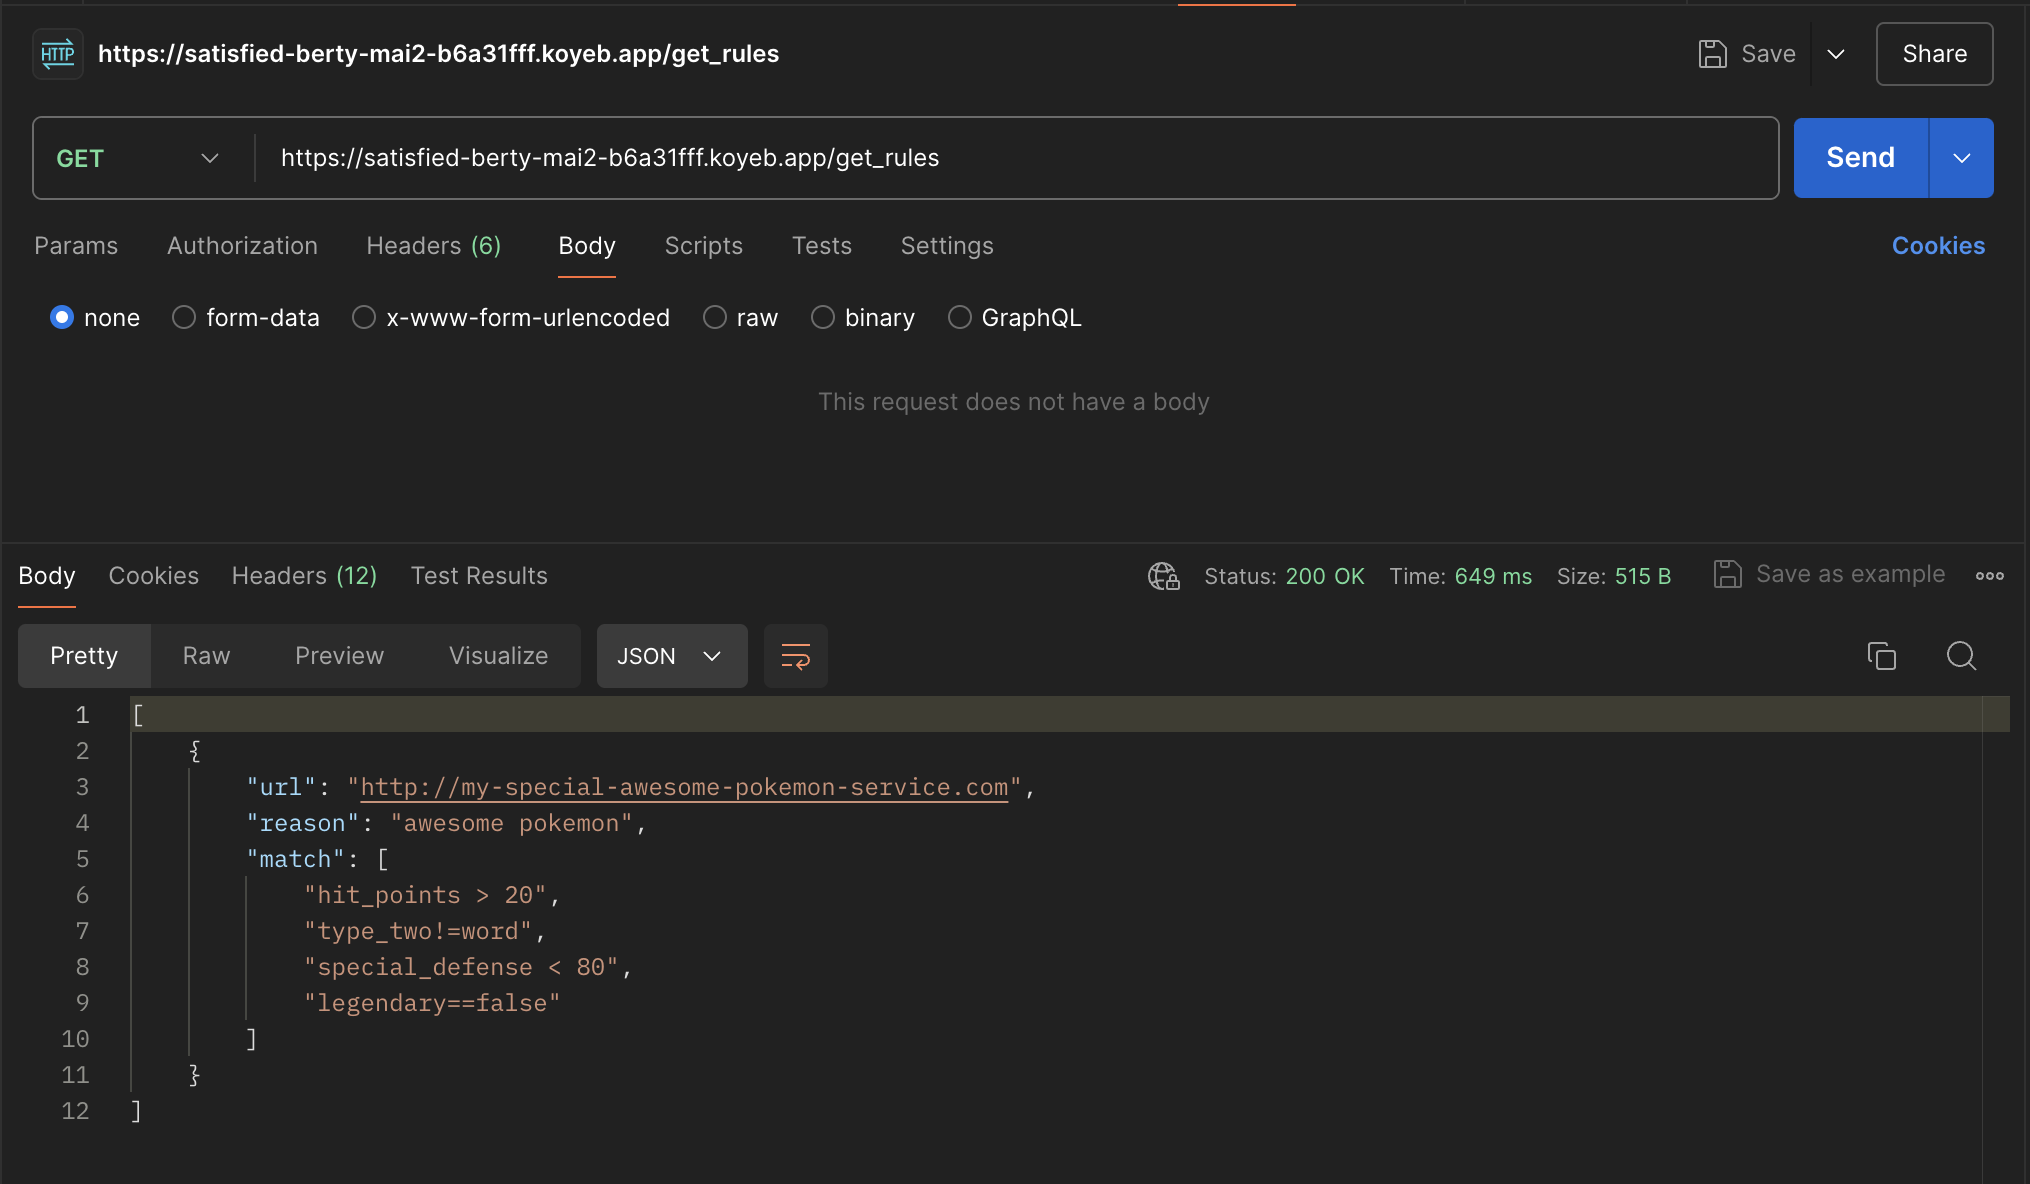This screenshot has height=1184, width=2030.
Task: Open the pokemon-service URL link in response
Action: pyautogui.click(x=684, y=788)
